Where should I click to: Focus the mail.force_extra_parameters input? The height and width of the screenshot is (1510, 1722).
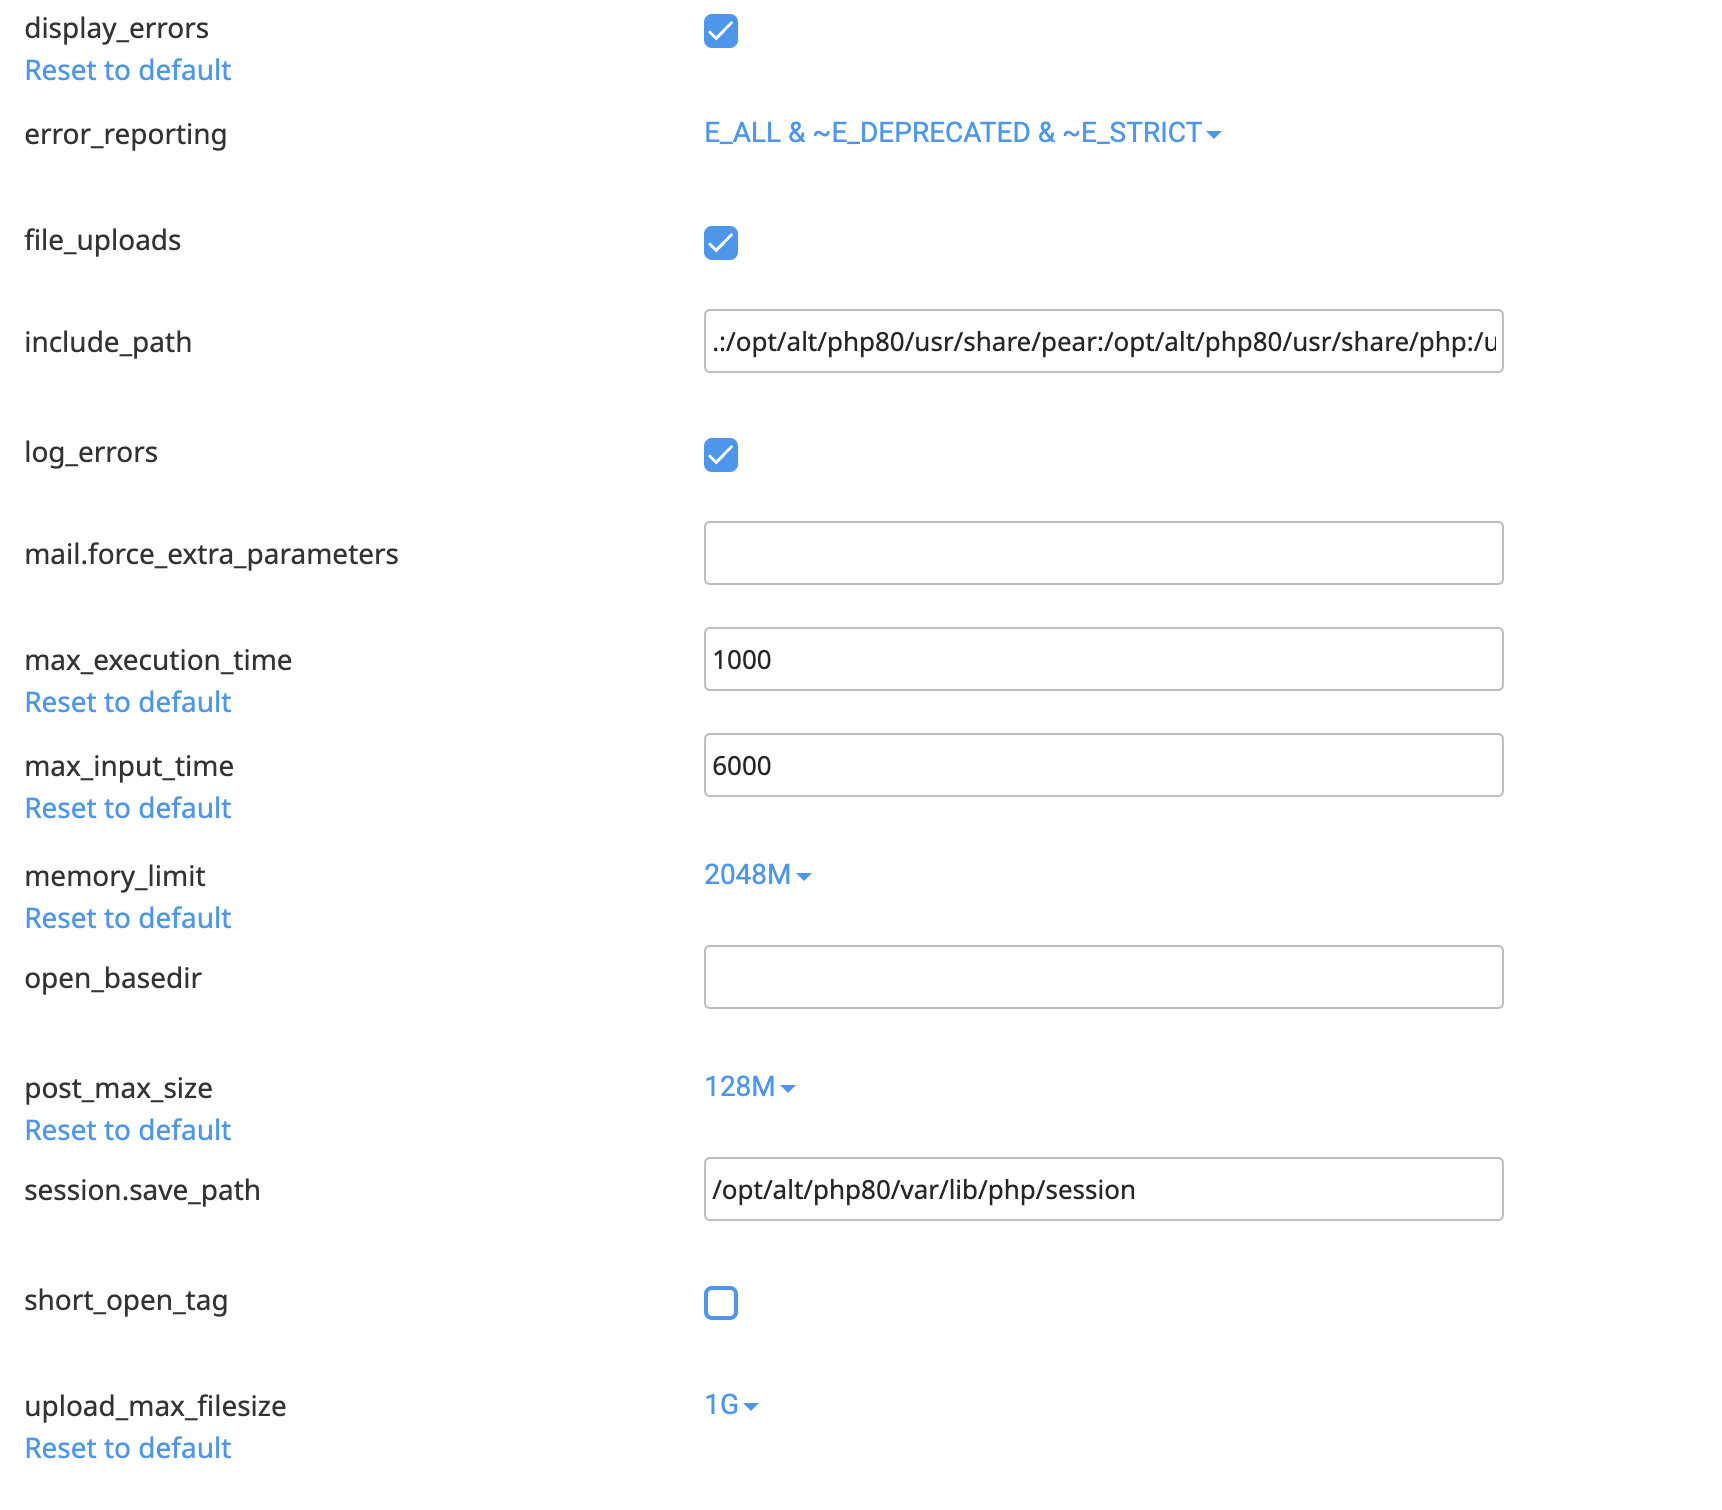coord(1103,553)
